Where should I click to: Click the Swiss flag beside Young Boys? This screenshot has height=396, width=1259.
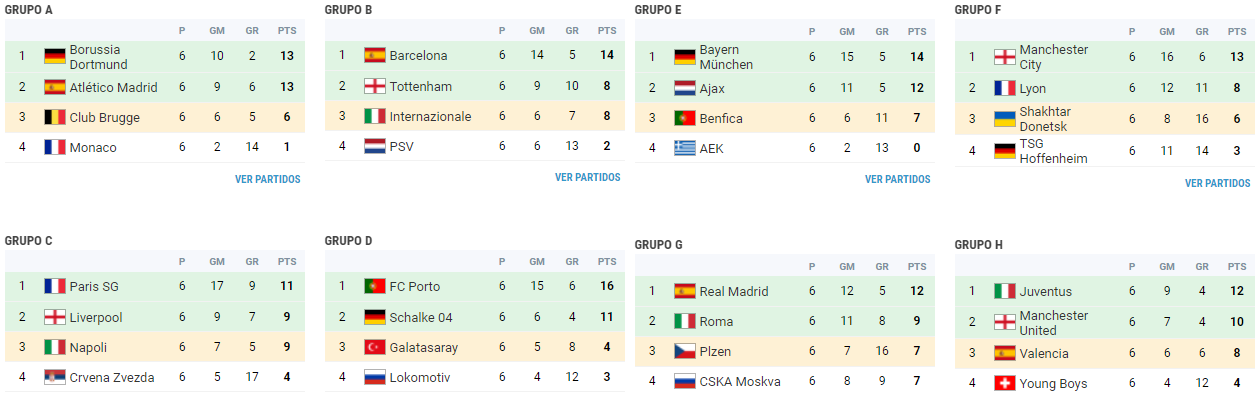pos(1005,383)
